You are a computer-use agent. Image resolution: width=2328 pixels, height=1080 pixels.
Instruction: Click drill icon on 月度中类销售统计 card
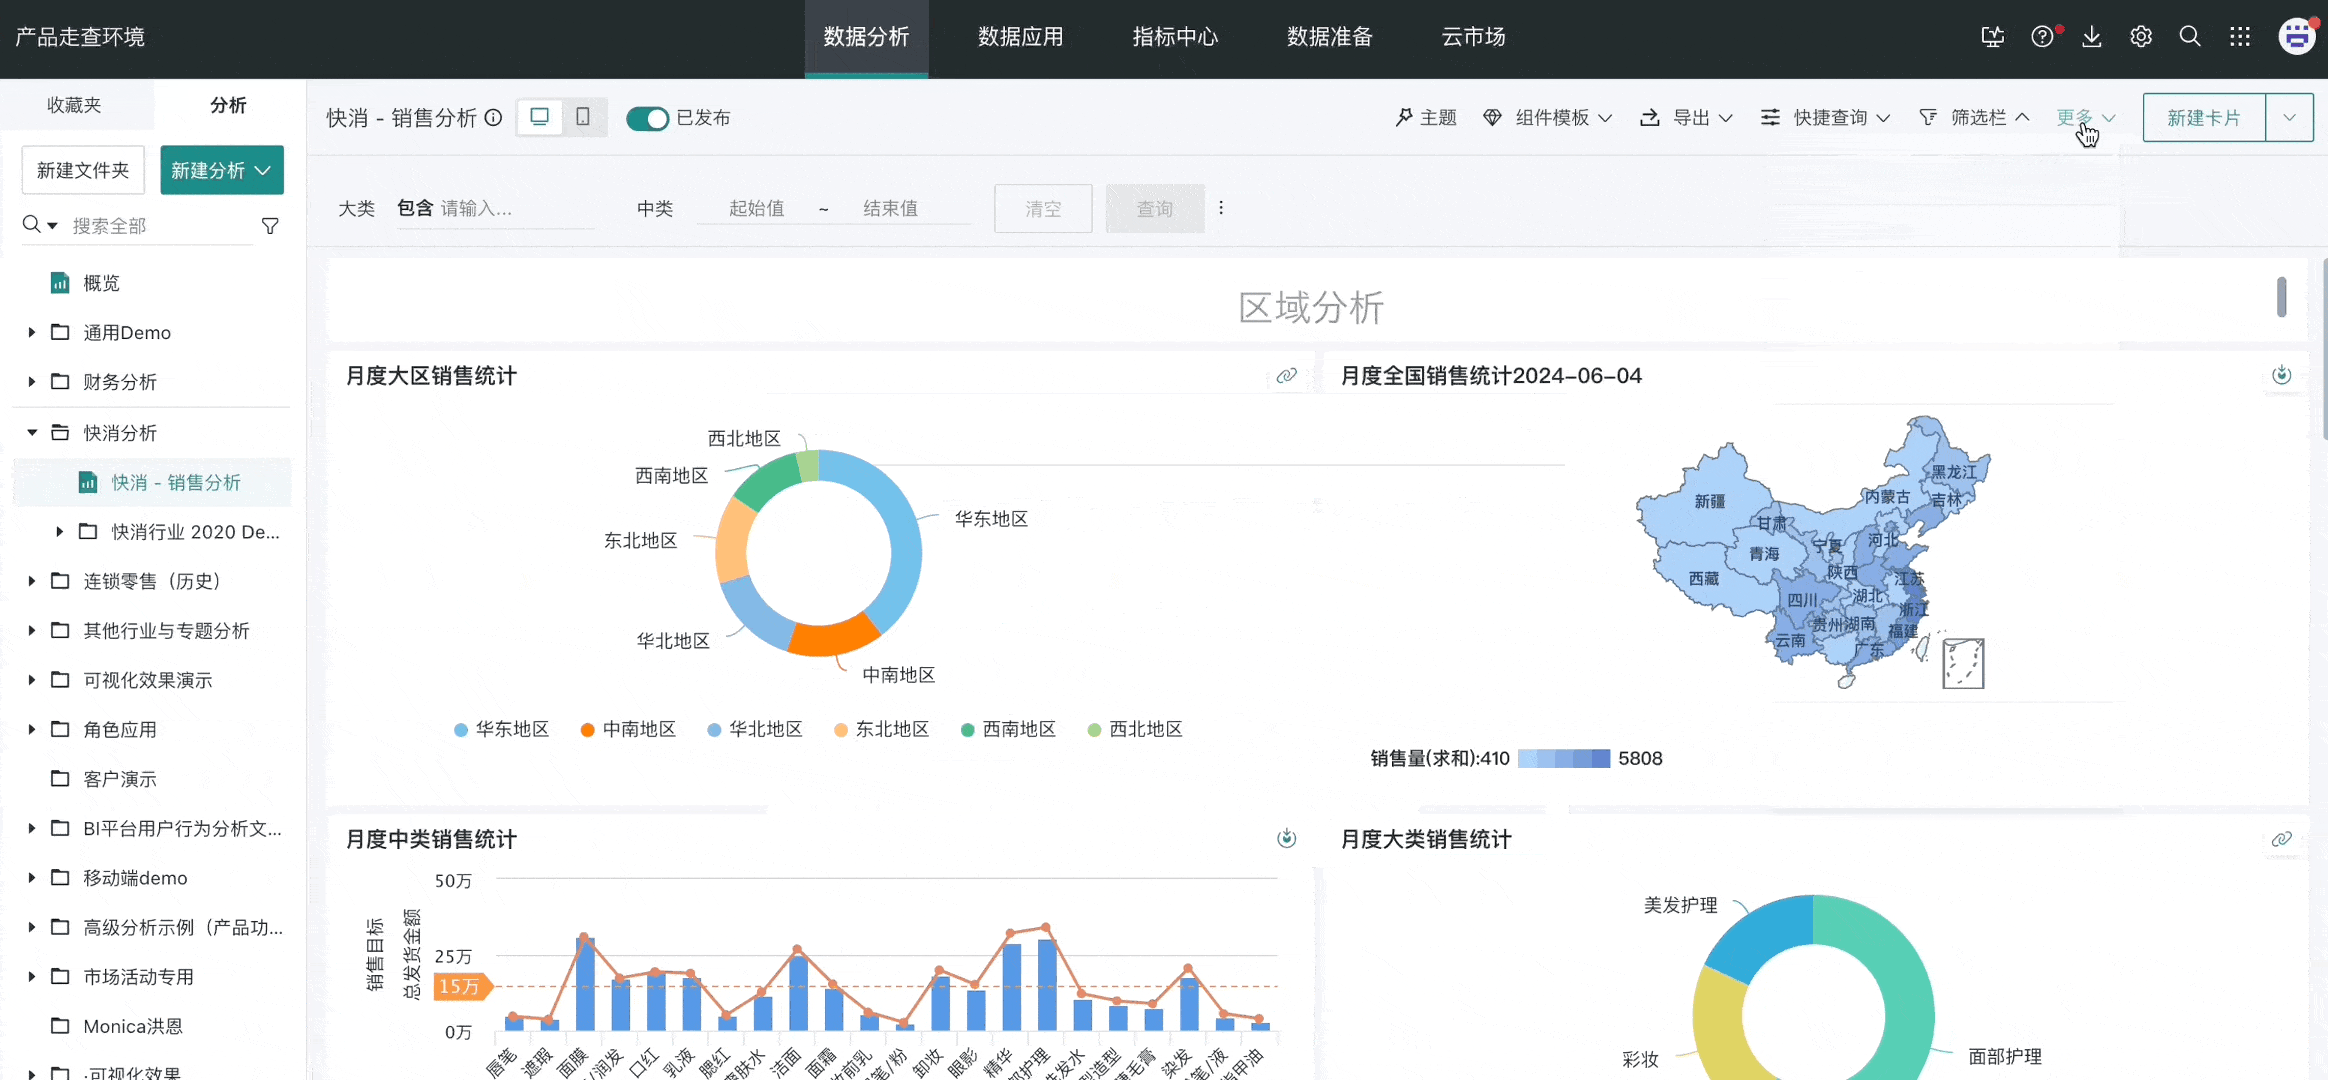coord(1287,839)
